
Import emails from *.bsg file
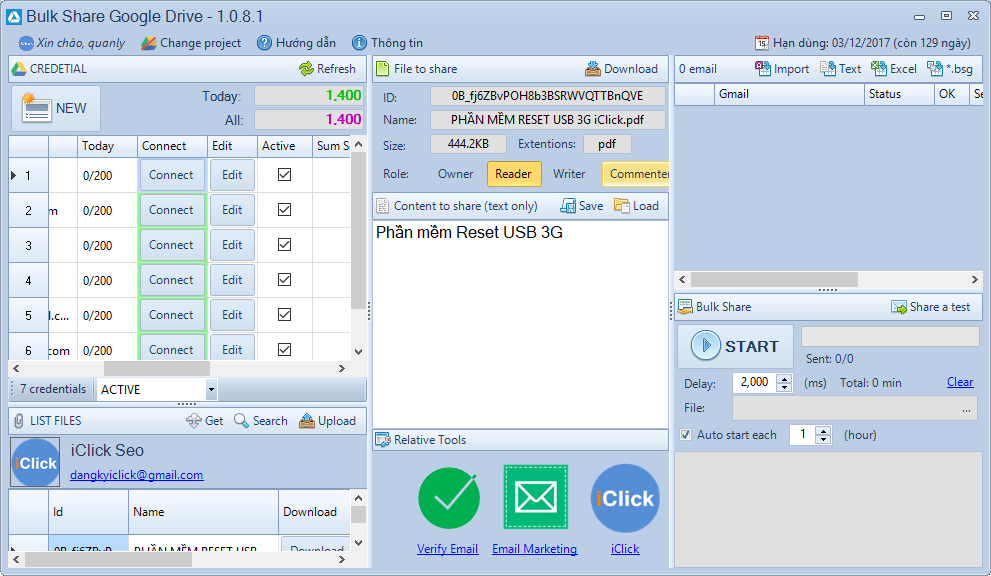(950, 69)
